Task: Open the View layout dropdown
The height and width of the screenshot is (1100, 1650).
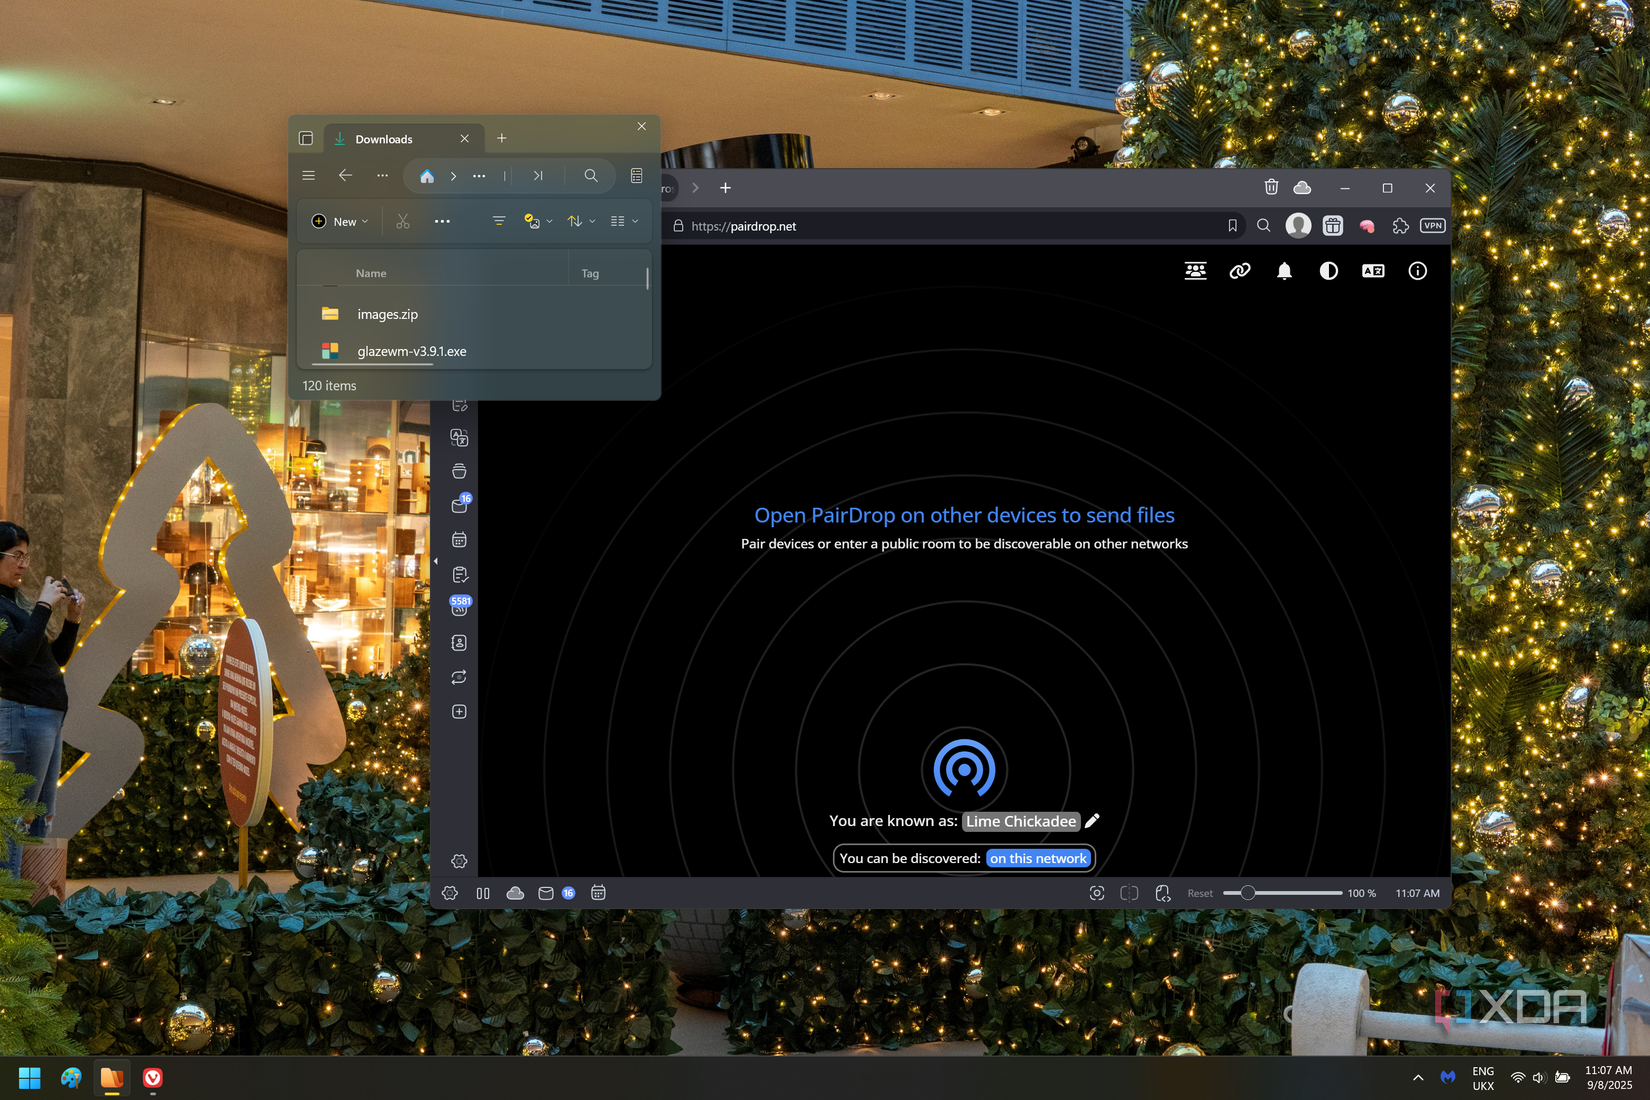Action: (x=623, y=221)
